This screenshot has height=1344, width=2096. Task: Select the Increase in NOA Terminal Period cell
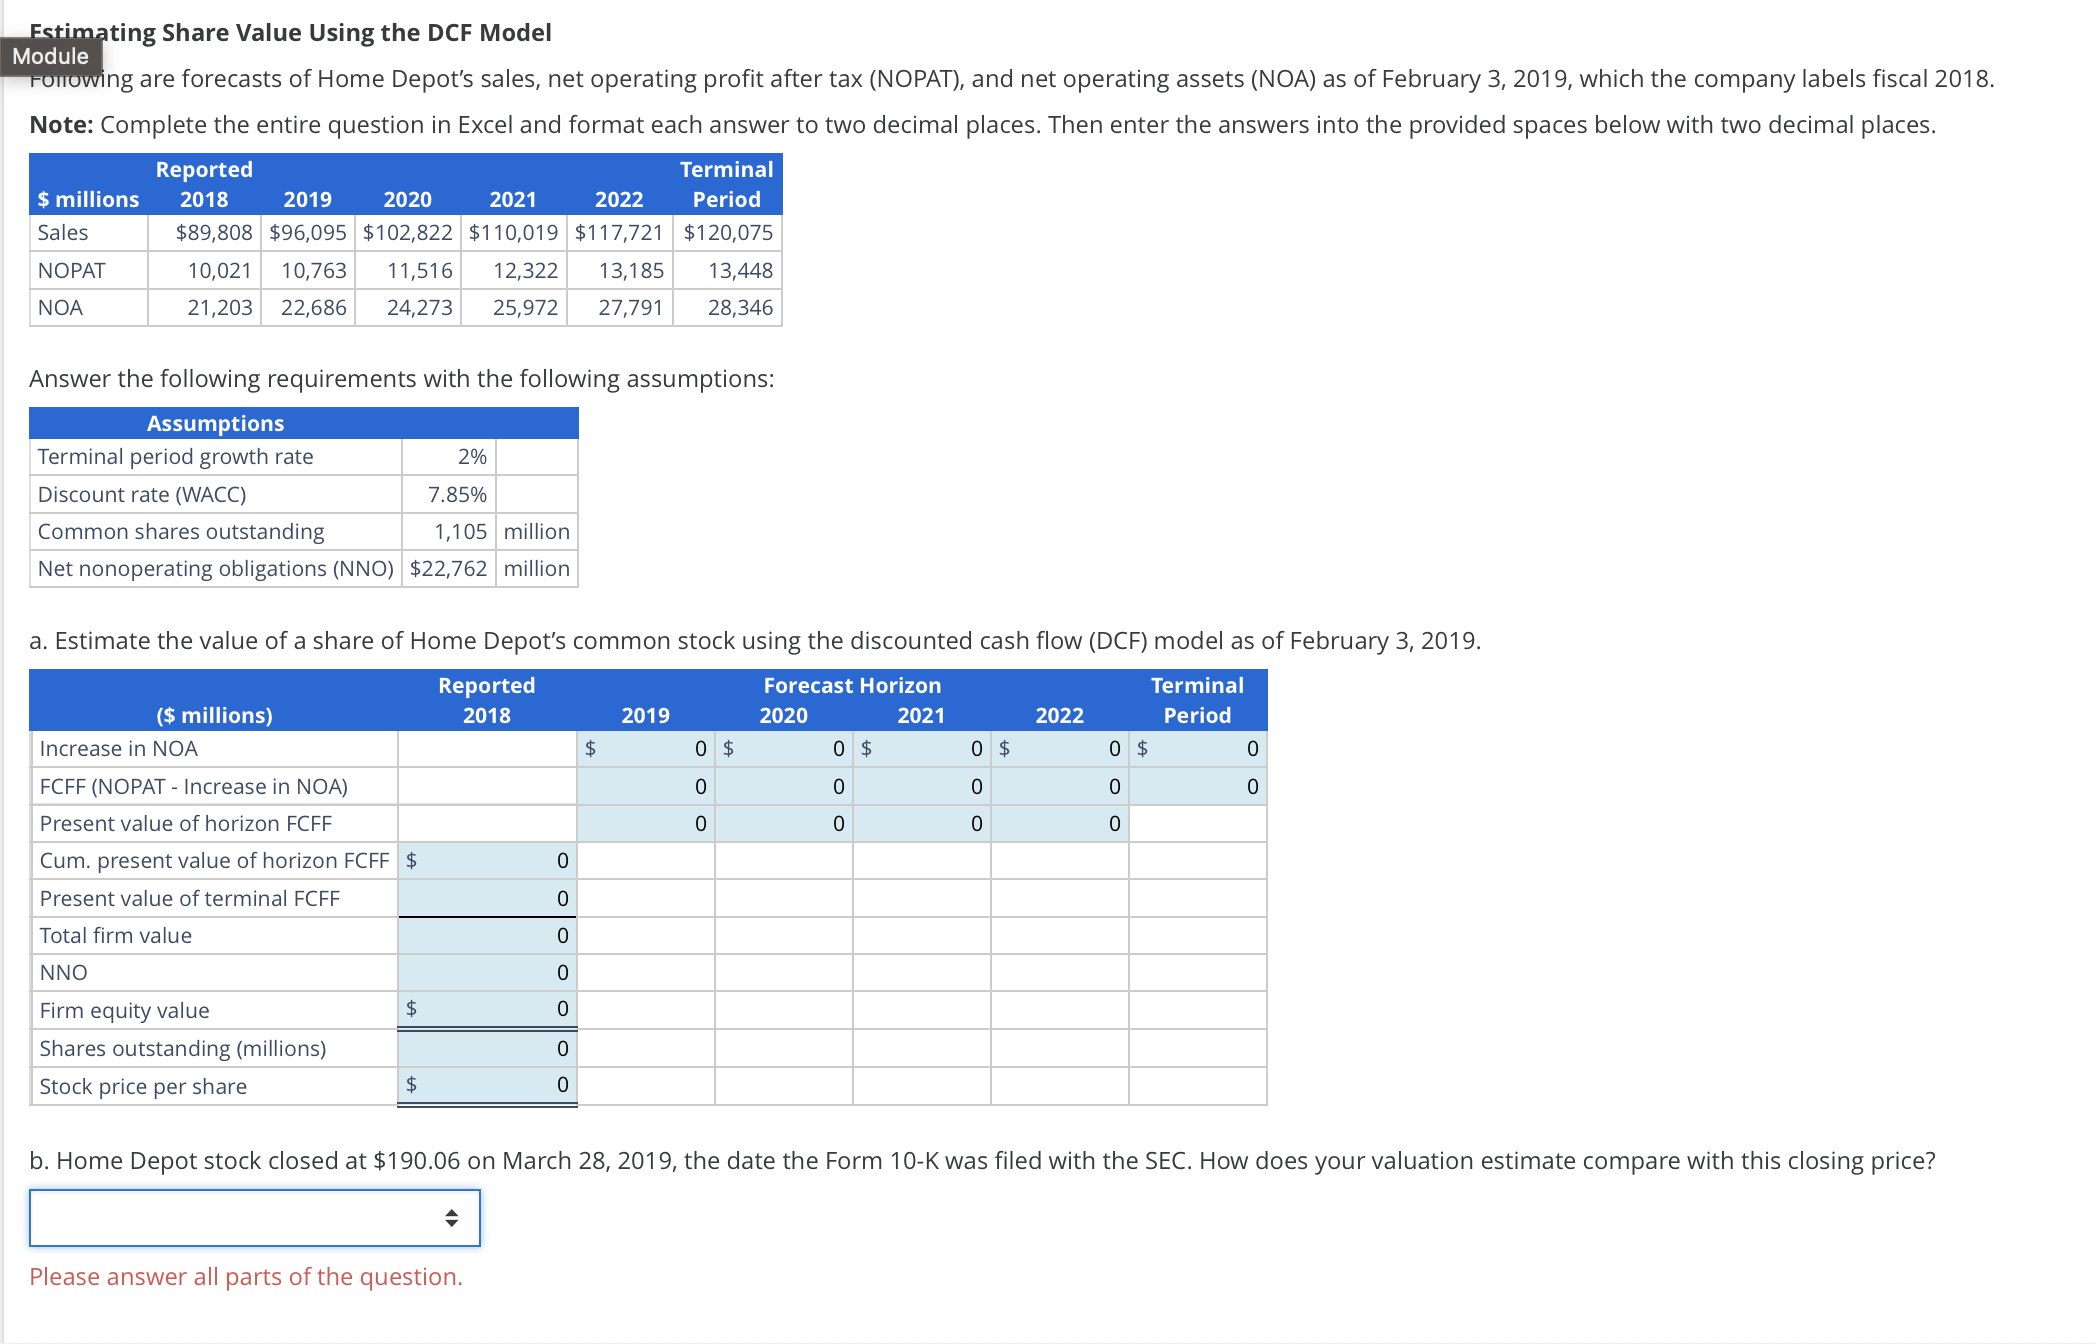point(1197,748)
